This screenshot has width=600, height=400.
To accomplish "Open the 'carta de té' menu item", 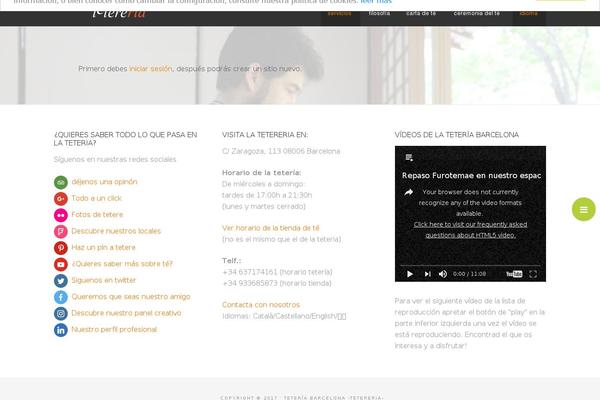I will [421, 13].
